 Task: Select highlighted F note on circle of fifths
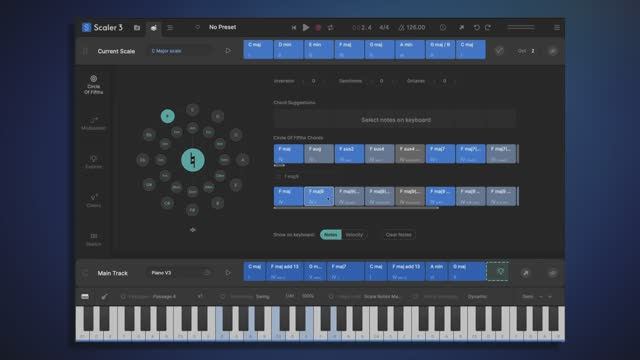tap(167, 116)
